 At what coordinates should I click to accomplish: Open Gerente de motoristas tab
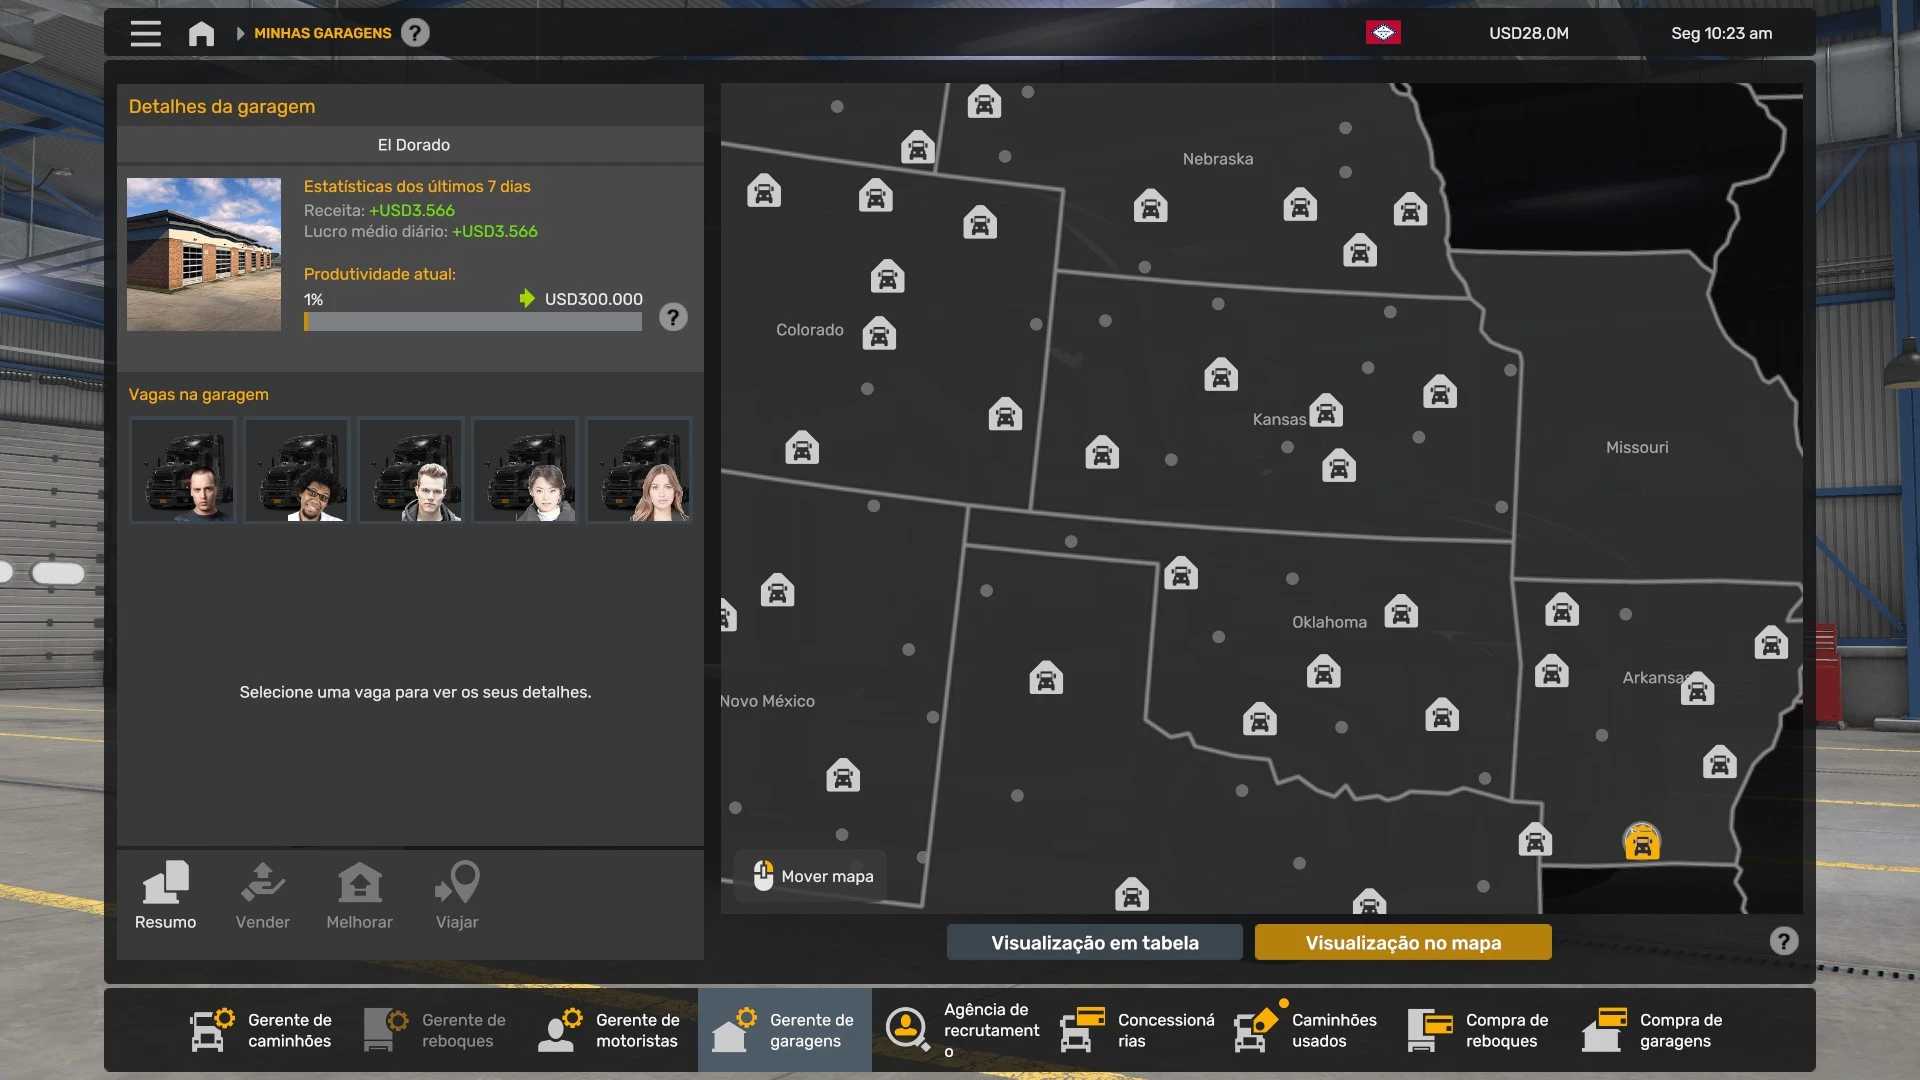coord(610,1030)
